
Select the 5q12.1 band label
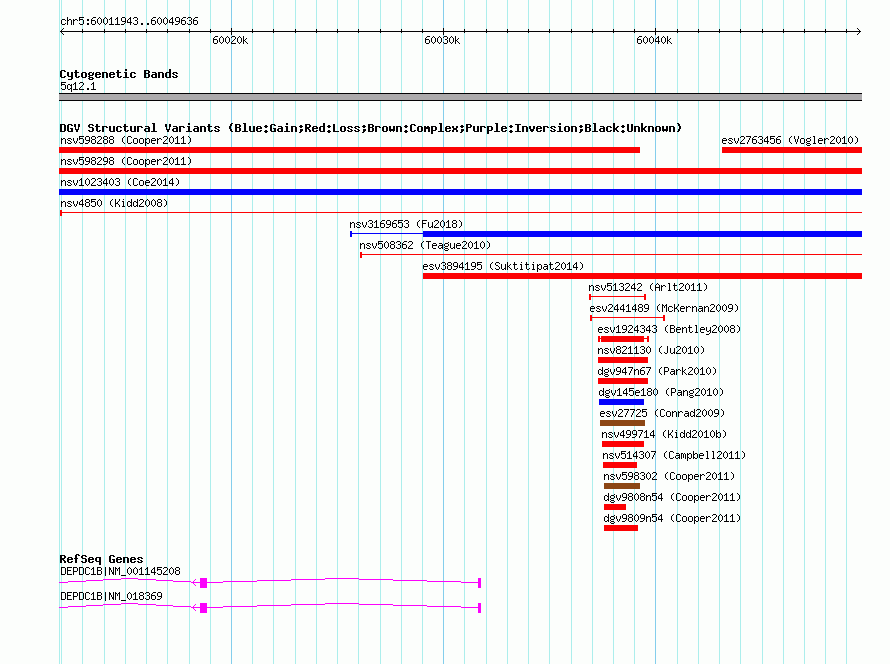78,86
